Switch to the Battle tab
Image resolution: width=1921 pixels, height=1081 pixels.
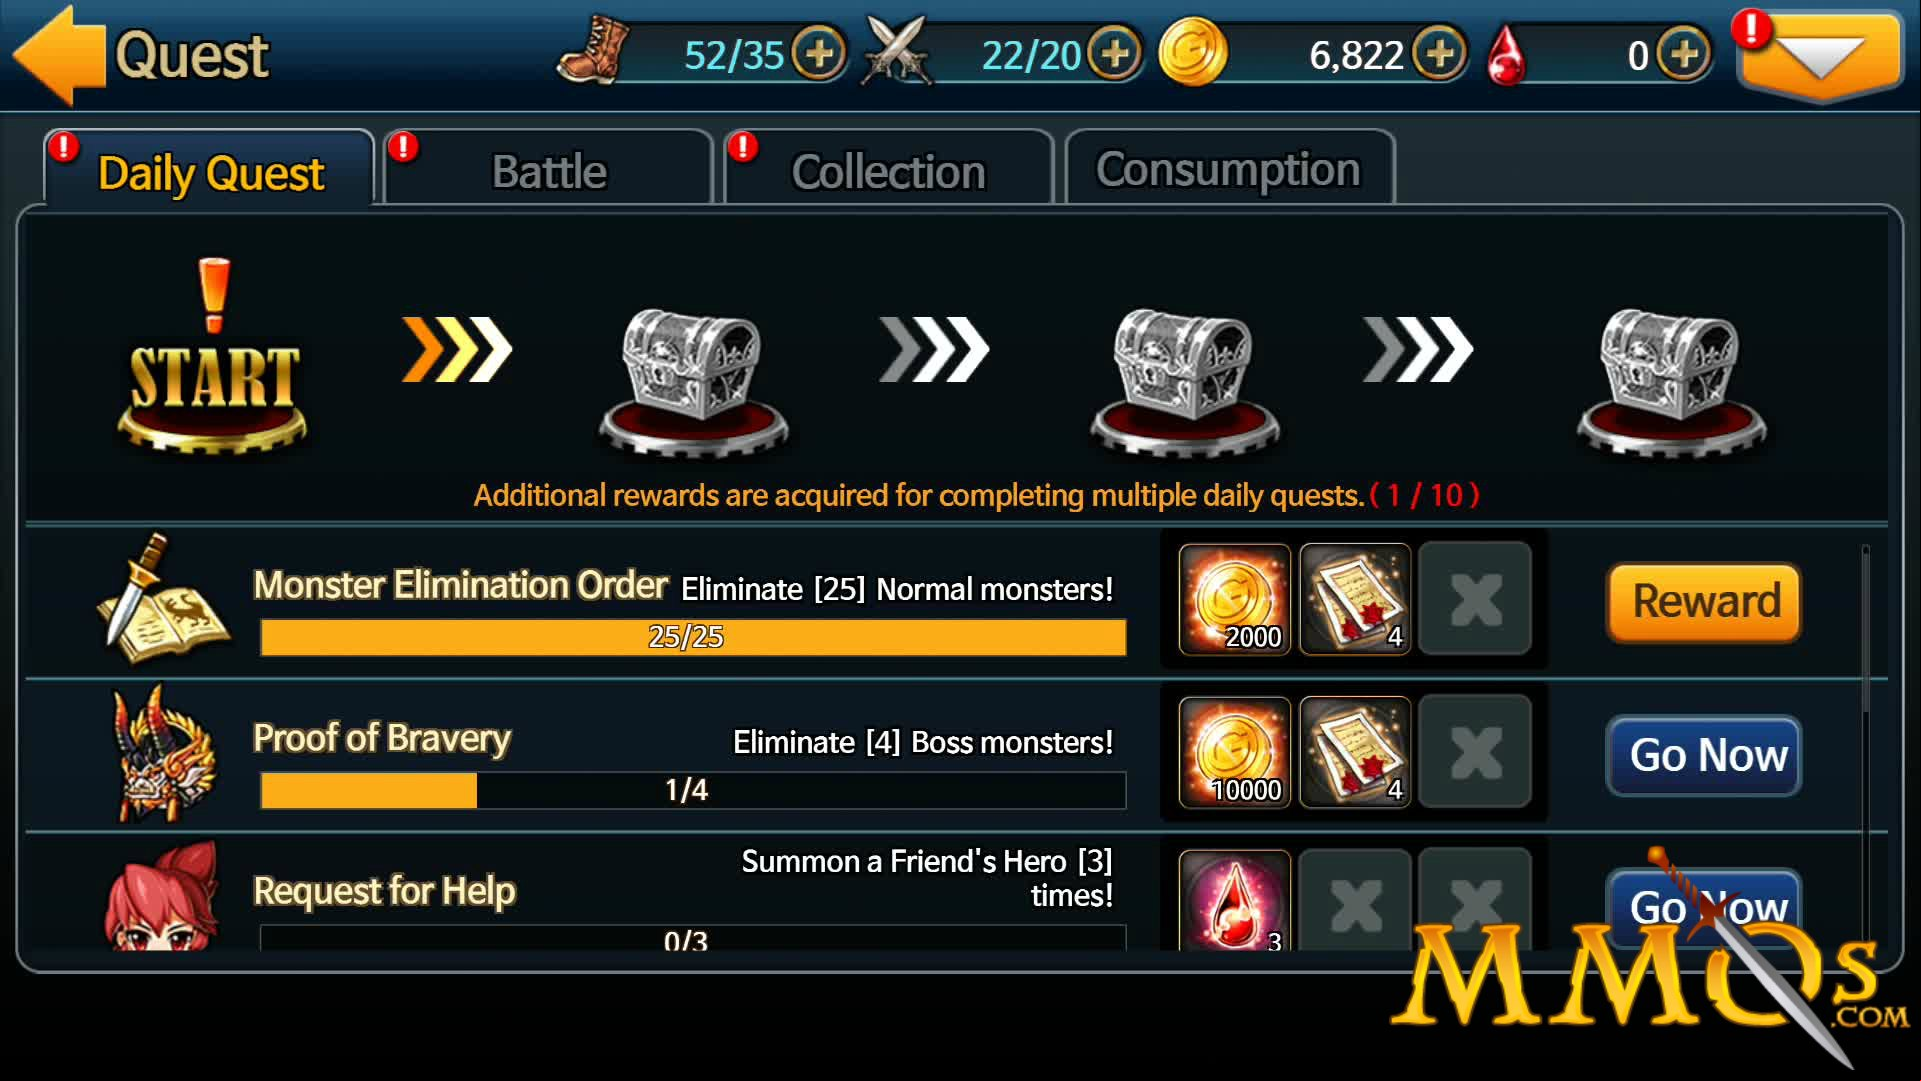point(548,168)
